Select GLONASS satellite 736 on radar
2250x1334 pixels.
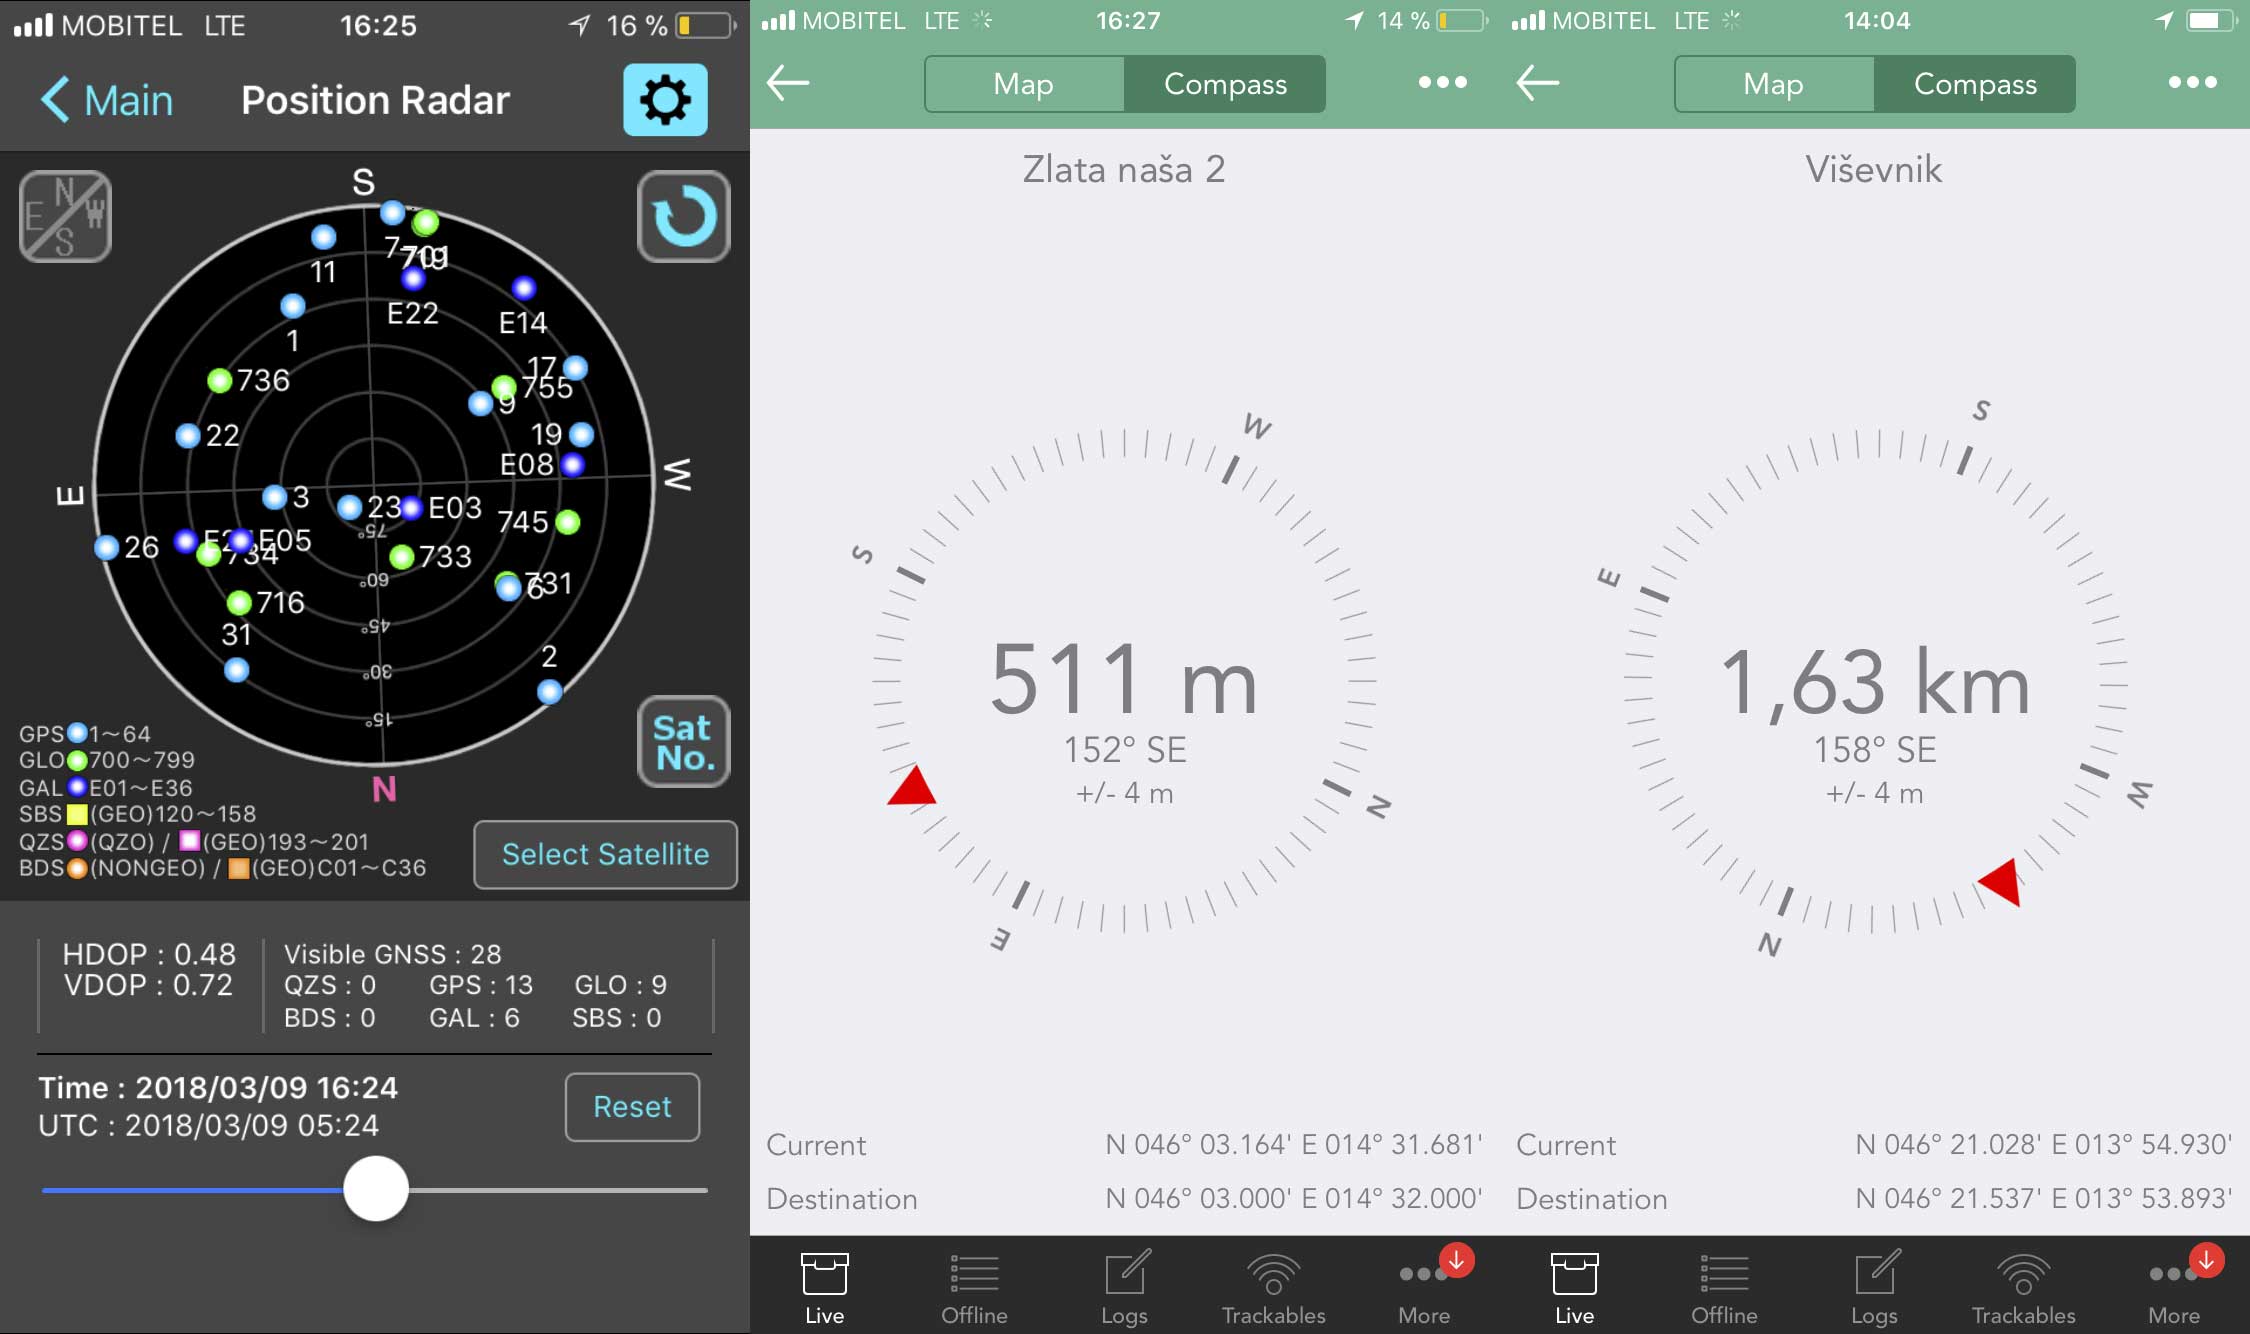(x=219, y=380)
